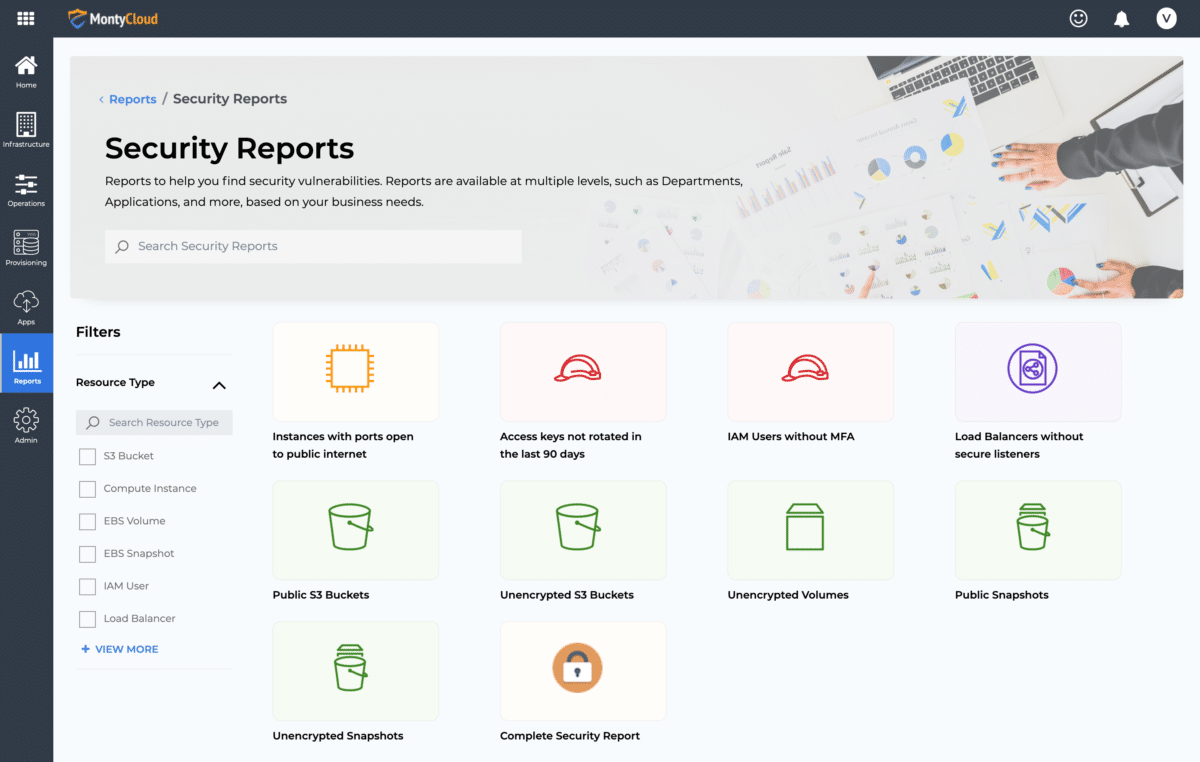Viewport: 1200px width, 762px height.
Task: Expand the list with View More
Action: coord(119,649)
